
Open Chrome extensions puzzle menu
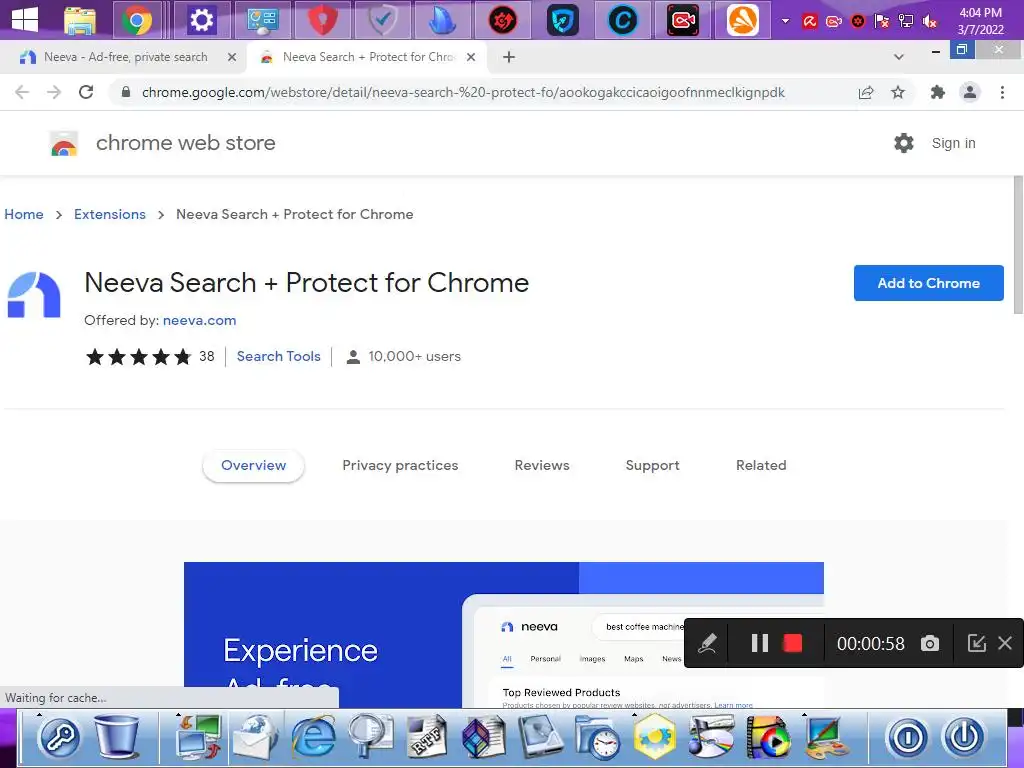(x=938, y=92)
